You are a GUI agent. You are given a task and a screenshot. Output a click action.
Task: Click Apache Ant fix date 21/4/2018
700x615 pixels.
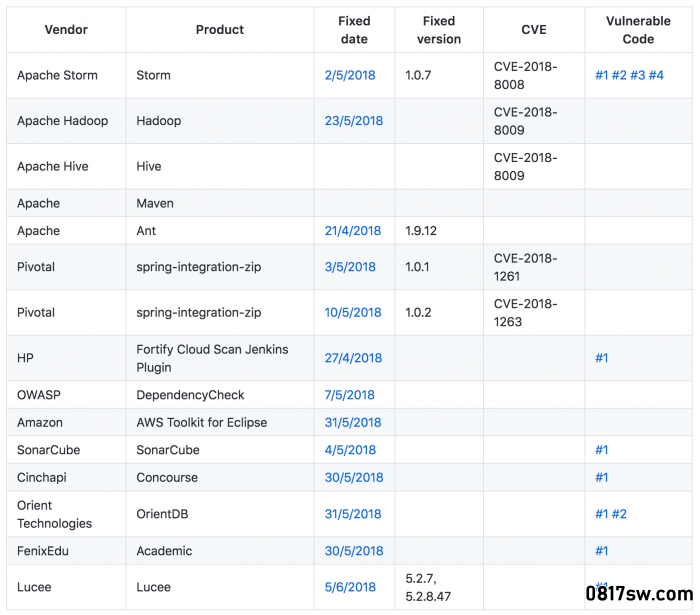click(x=353, y=231)
